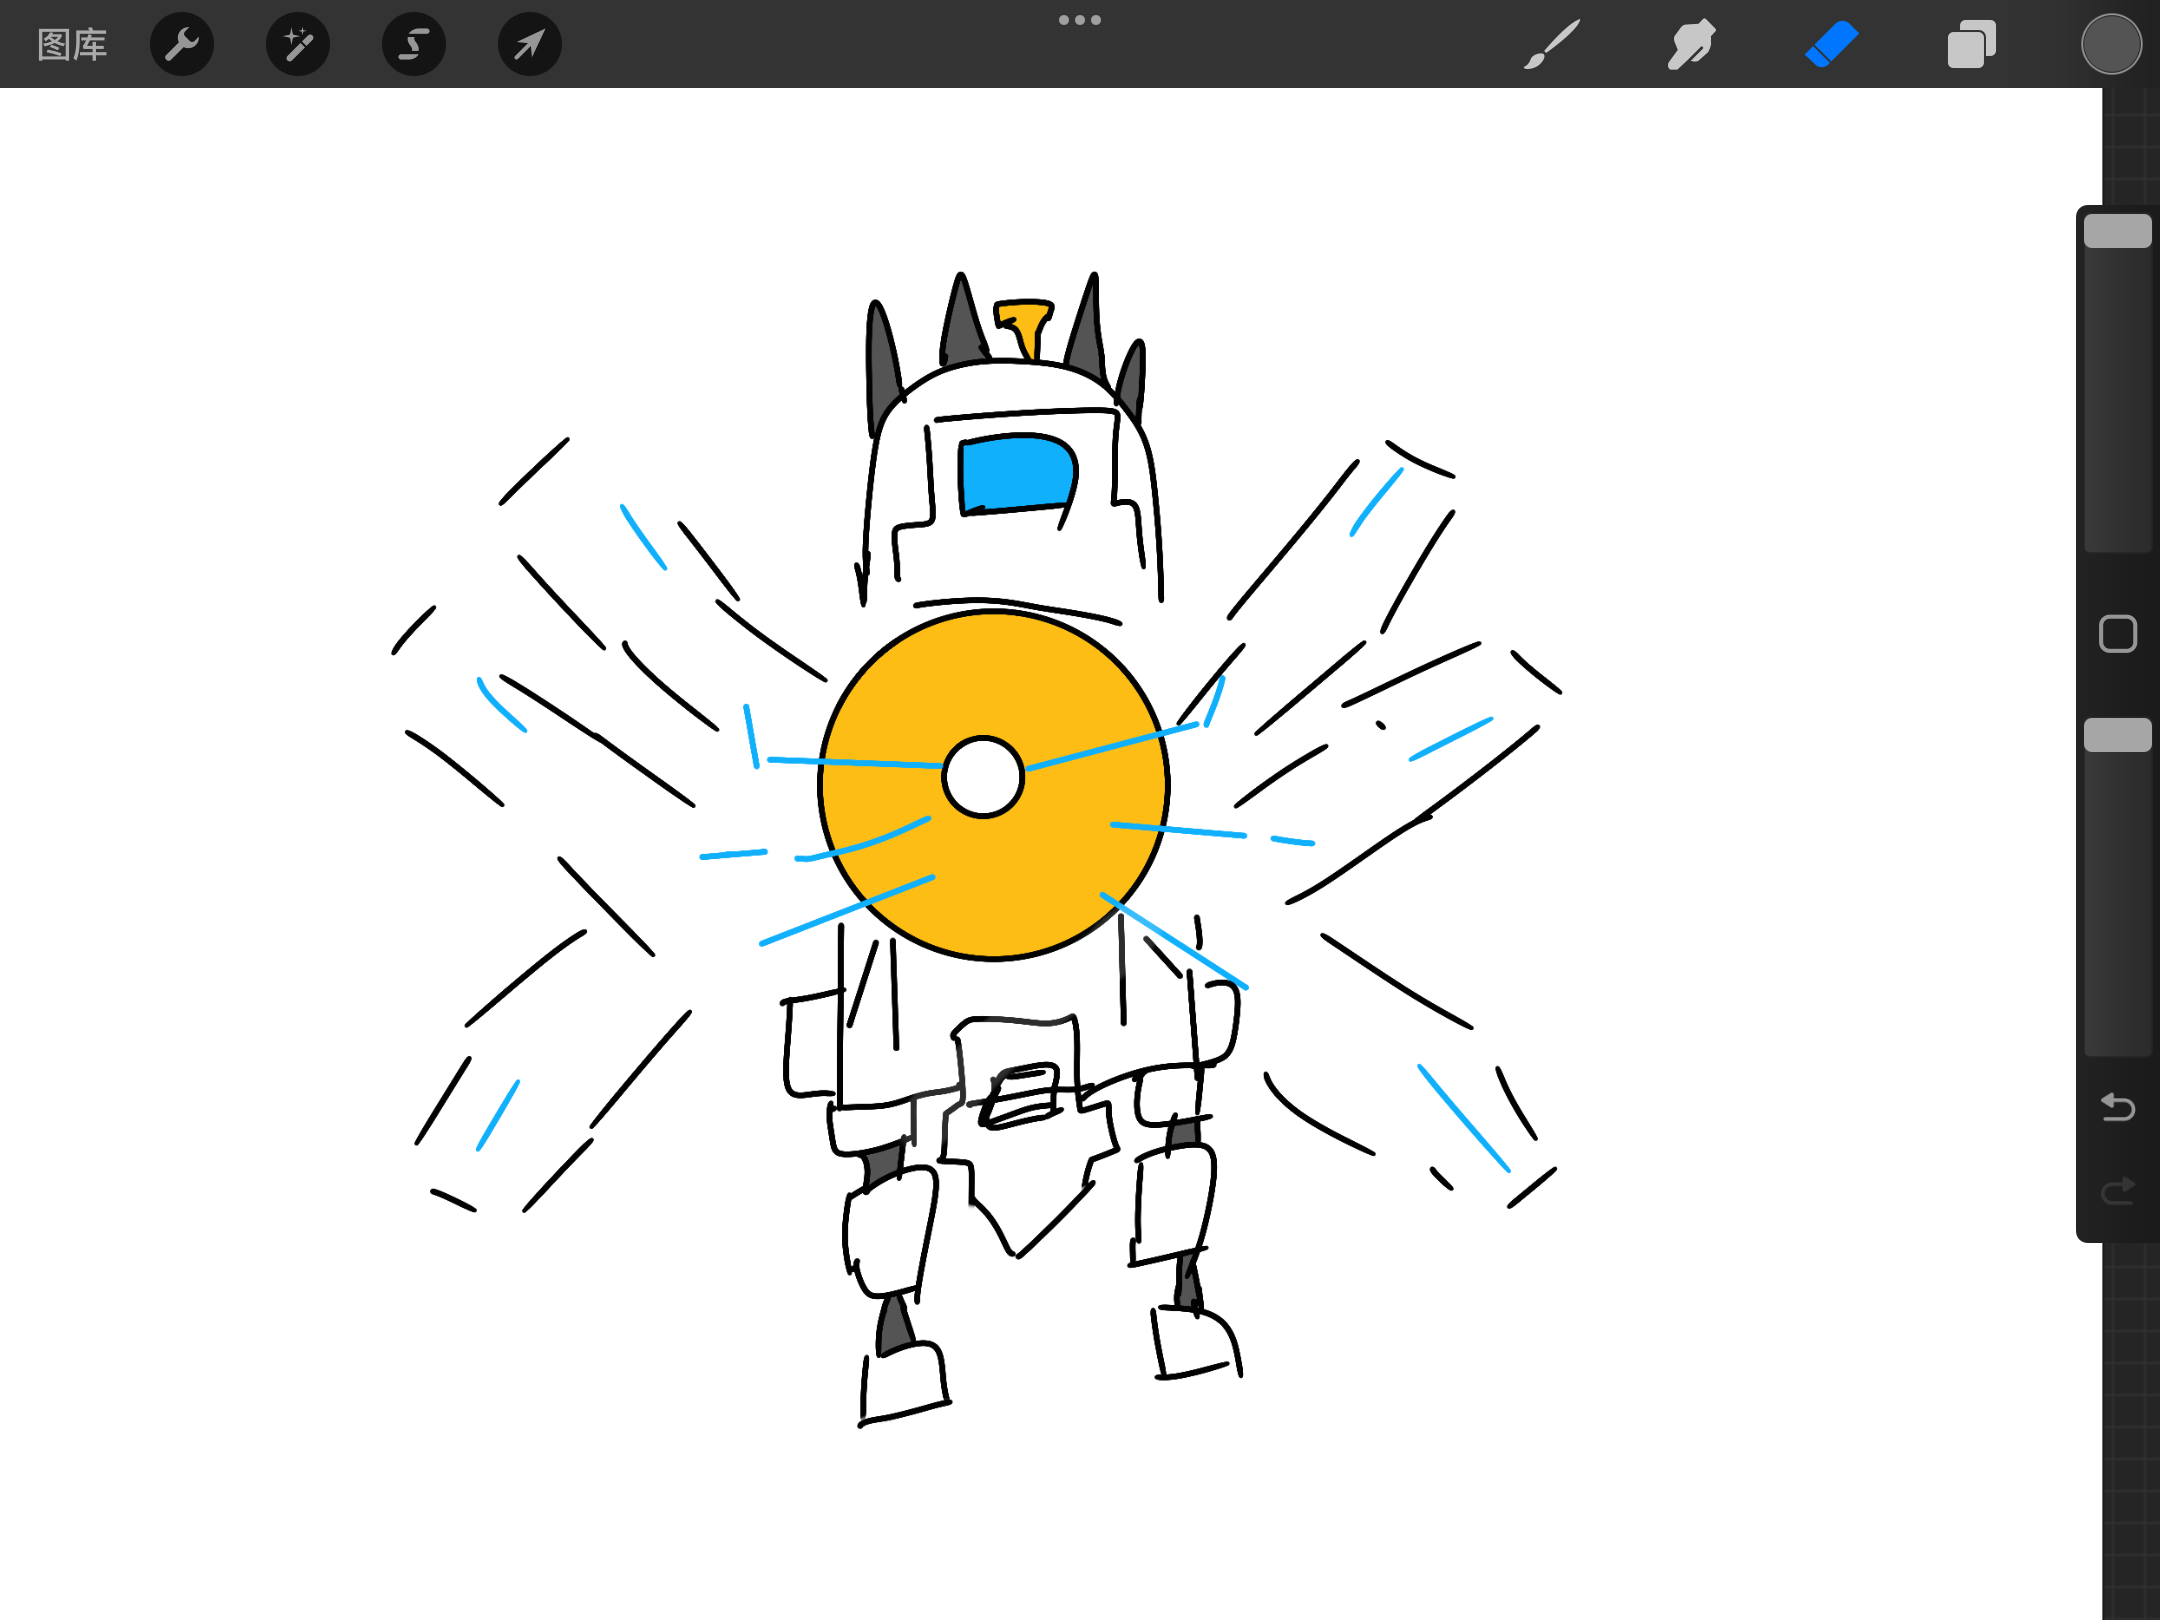Open the Adjustments magic wand menu
This screenshot has height=1620, width=2160.
pyautogui.click(x=298, y=45)
